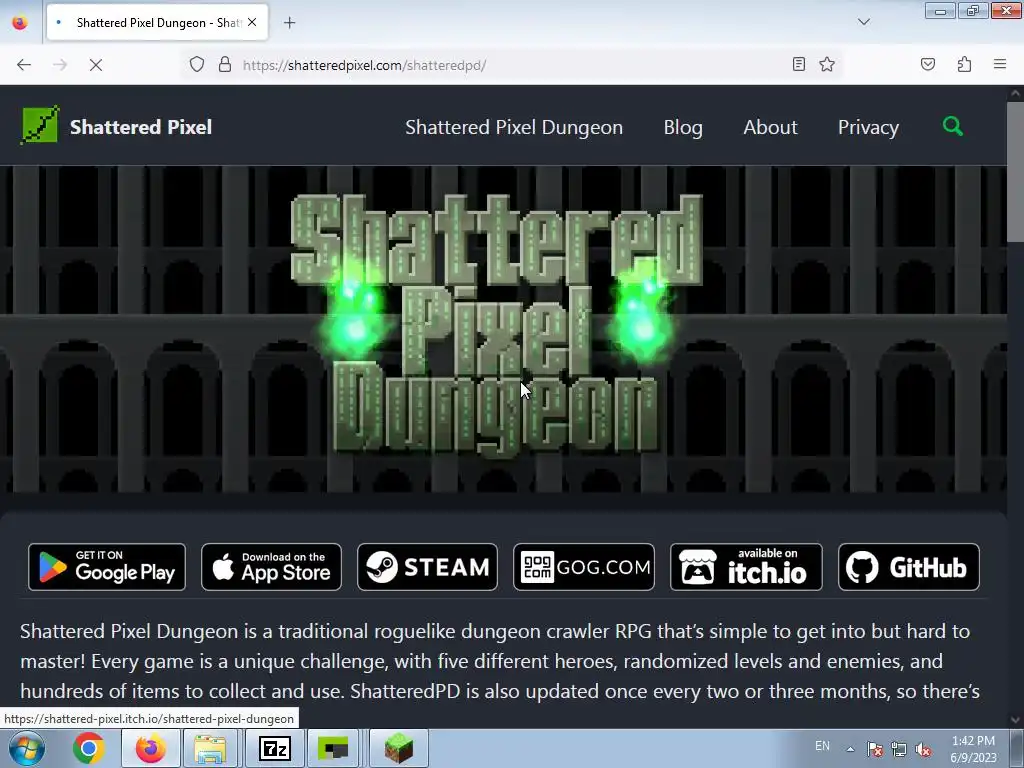This screenshot has height=768, width=1024.
Task: Expand the list all tabs chevron
Action: coord(863,22)
